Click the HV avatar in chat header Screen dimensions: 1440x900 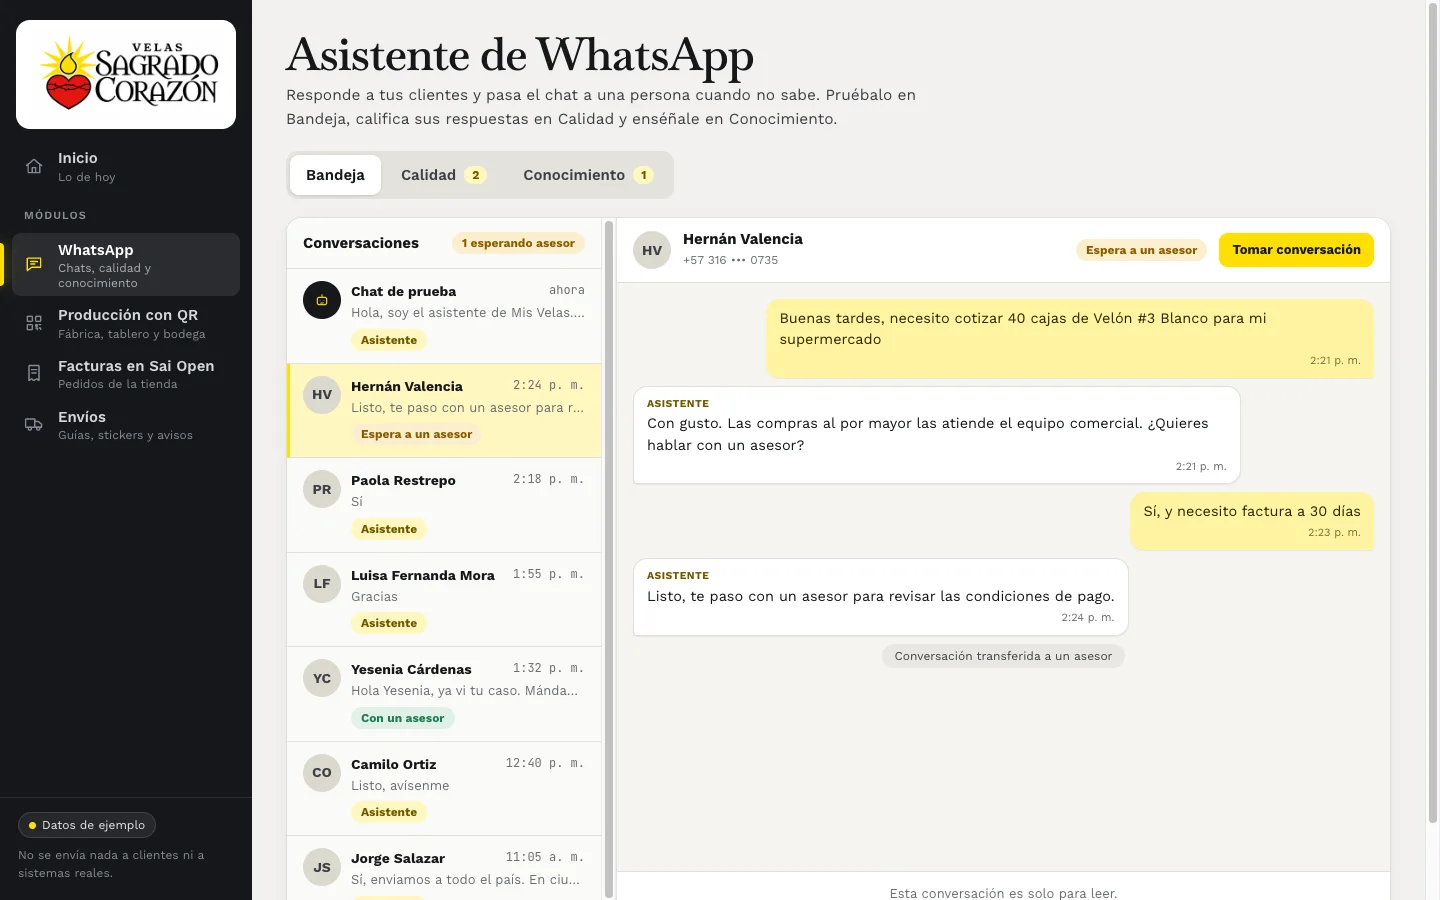tap(652, 250)
